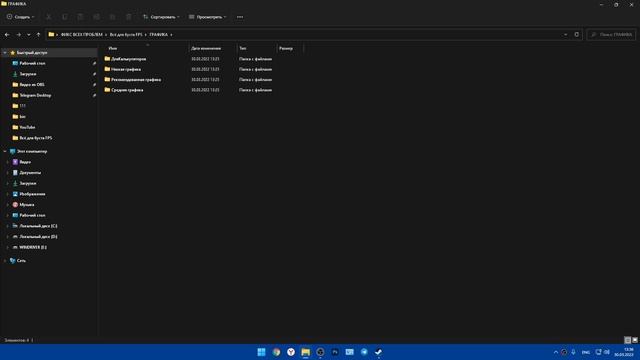This screenshot has height=360, width=640.
Task: Switch to large icons view in status bar
Action: pos(635,340)
